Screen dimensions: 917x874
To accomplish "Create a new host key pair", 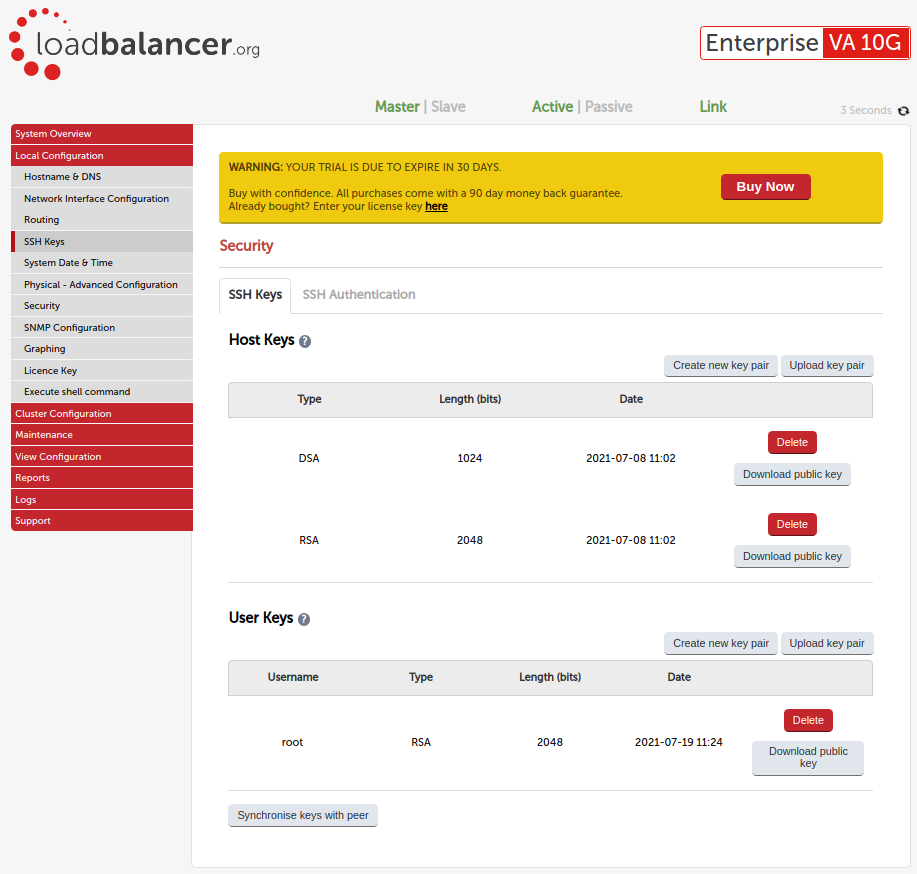I will [x=720, y=365].
